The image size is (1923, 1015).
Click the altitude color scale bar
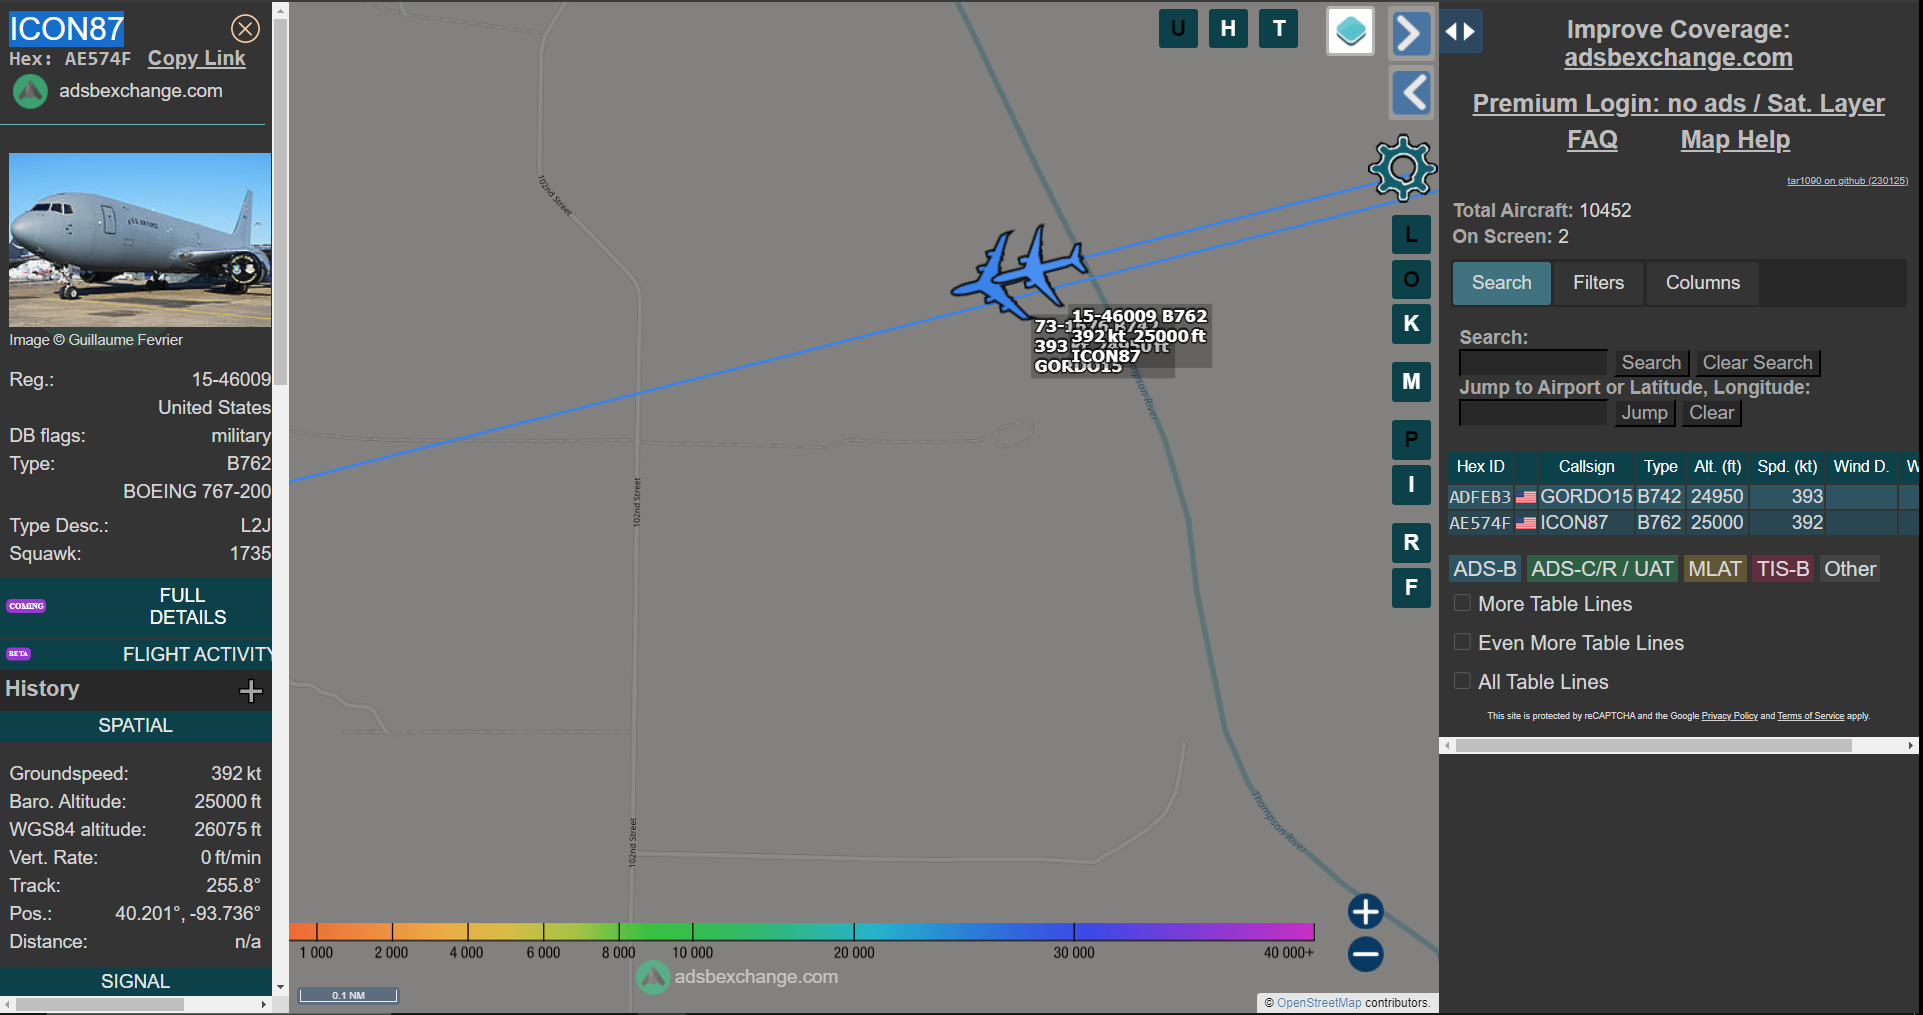tap(801, 932)
